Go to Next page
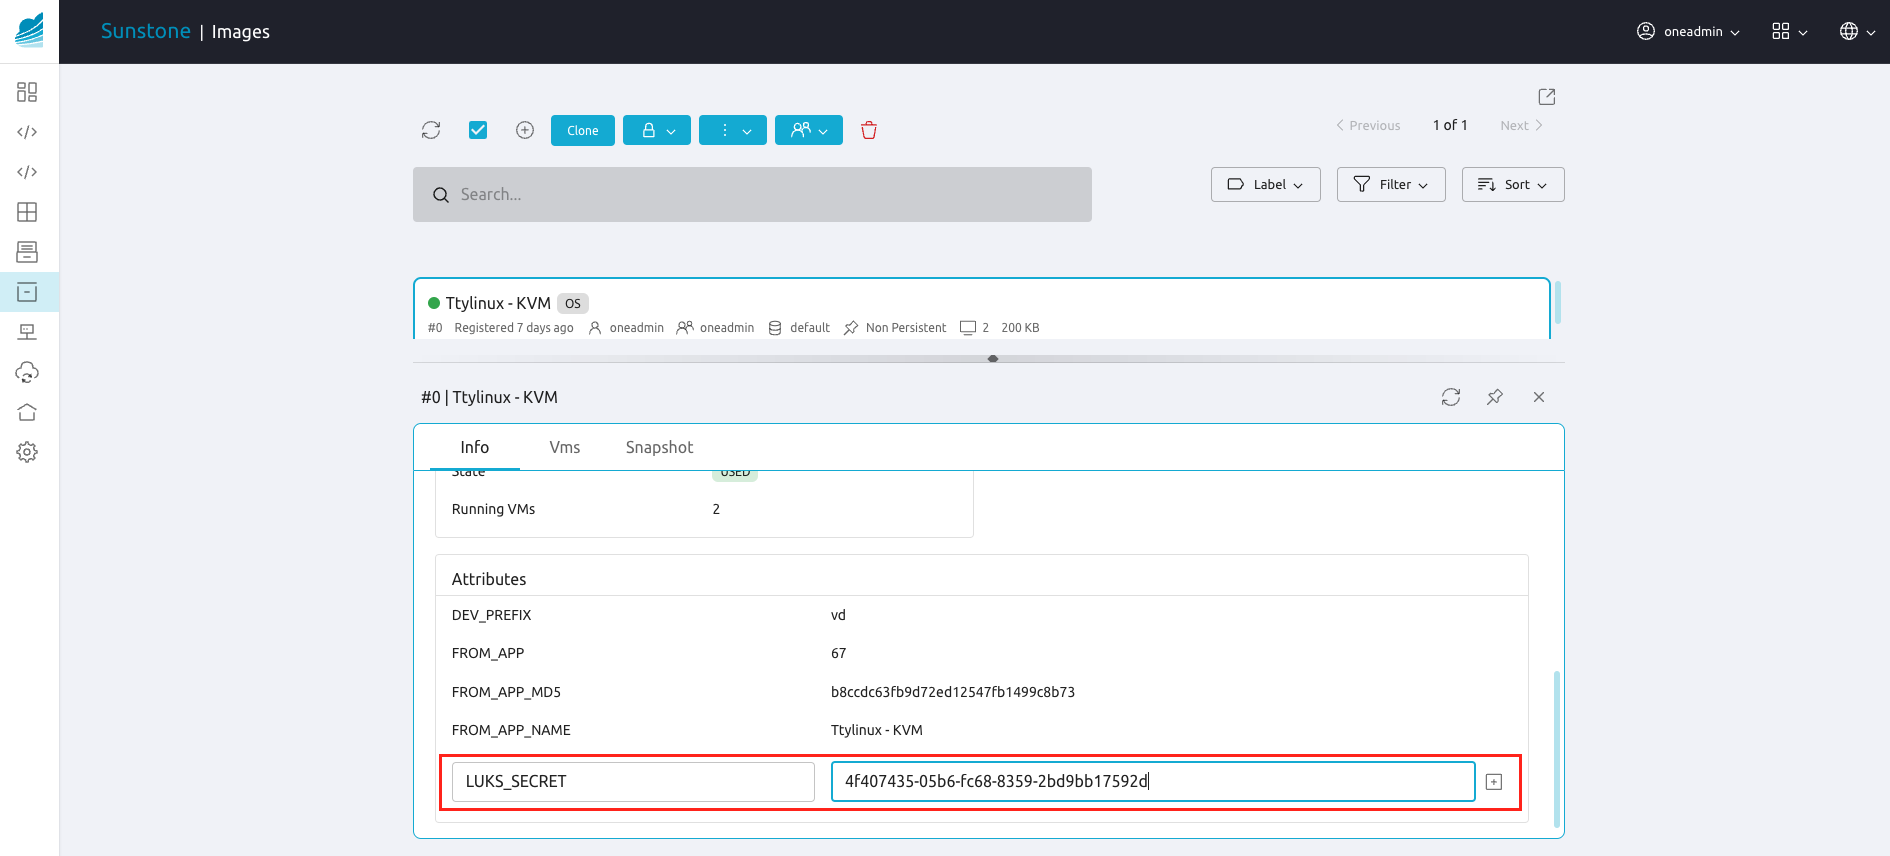 pos(1521,125)
